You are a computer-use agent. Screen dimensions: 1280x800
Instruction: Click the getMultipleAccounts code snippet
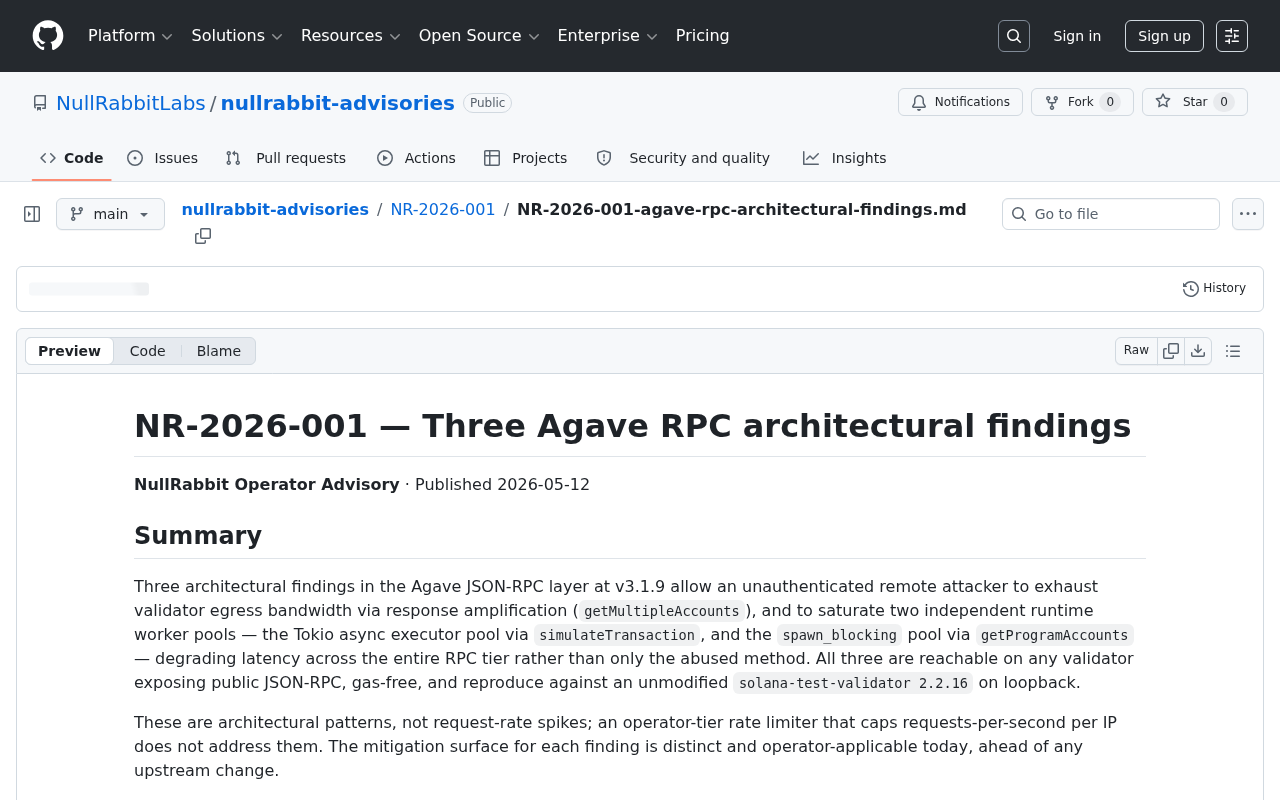pos(662,611)
